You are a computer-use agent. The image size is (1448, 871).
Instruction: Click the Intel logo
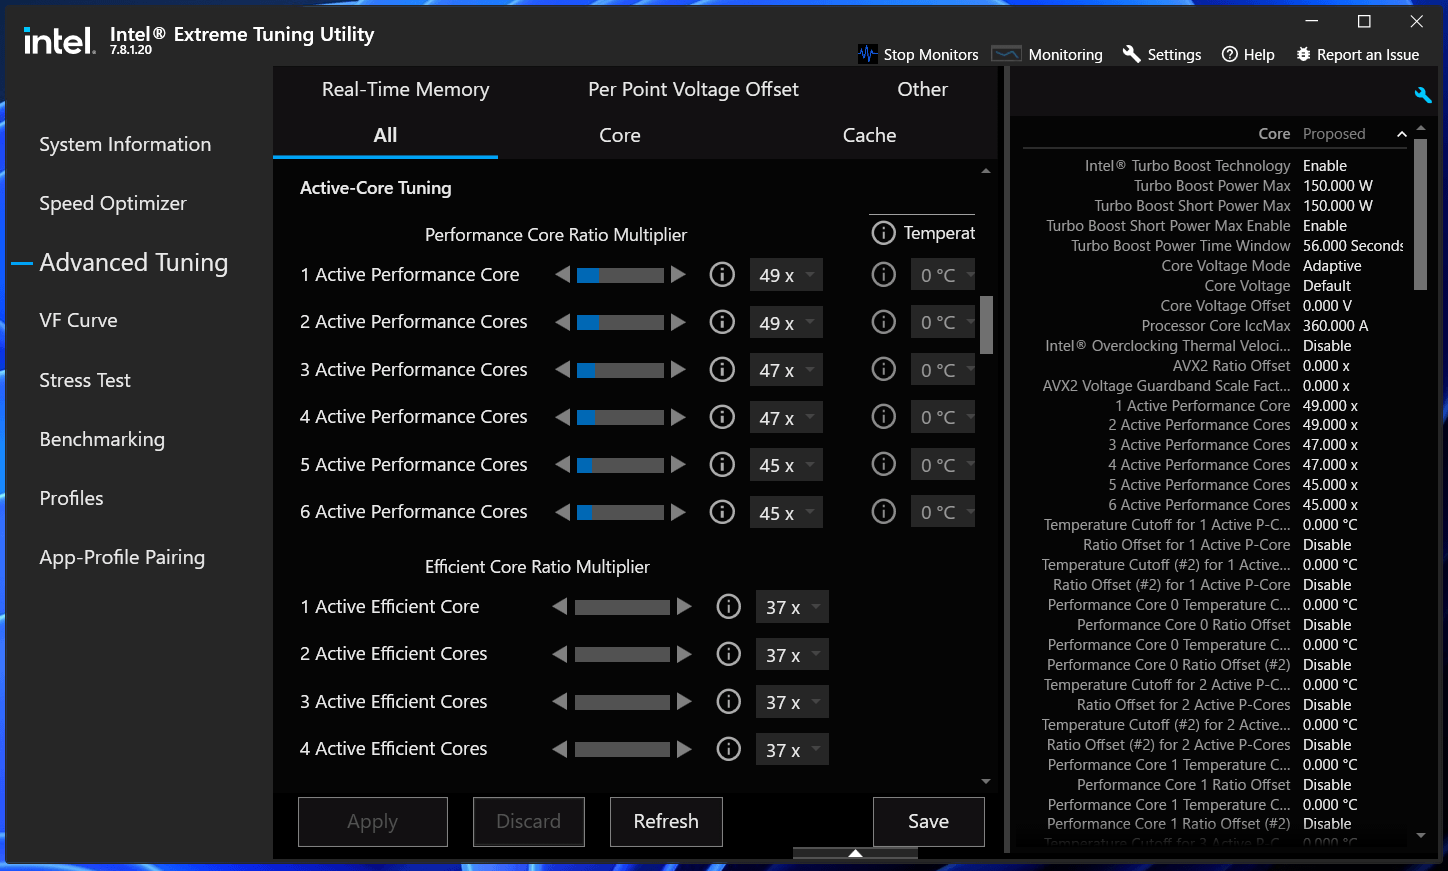(59, 40)
